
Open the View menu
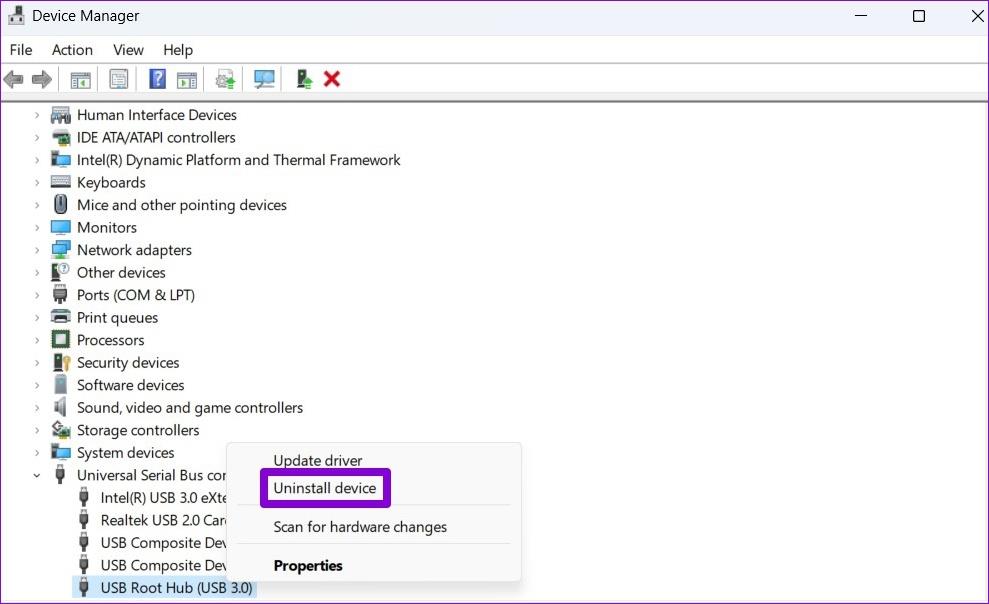pyautogui.click(x=127, y=49)
